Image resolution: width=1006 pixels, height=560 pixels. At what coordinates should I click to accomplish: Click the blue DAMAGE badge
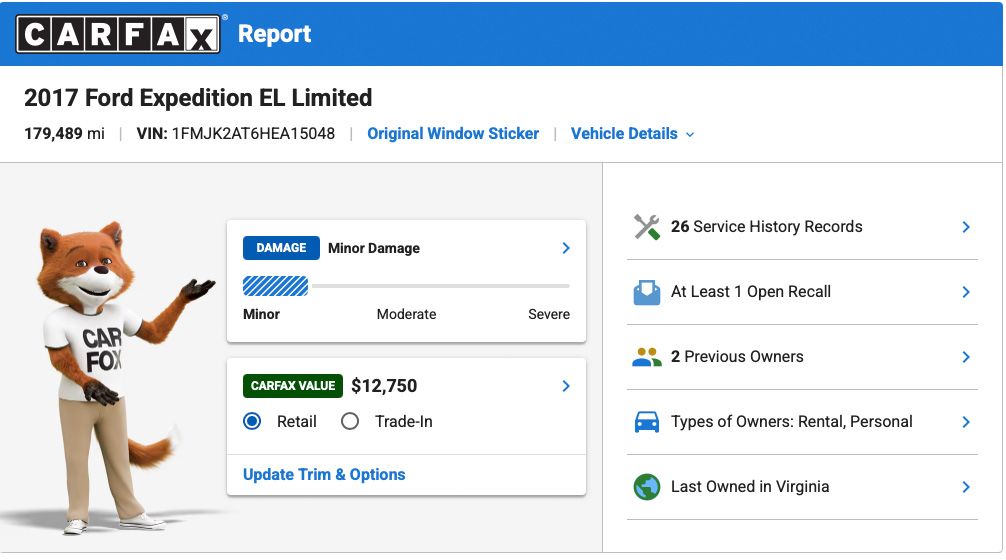[x=281, y=248]
